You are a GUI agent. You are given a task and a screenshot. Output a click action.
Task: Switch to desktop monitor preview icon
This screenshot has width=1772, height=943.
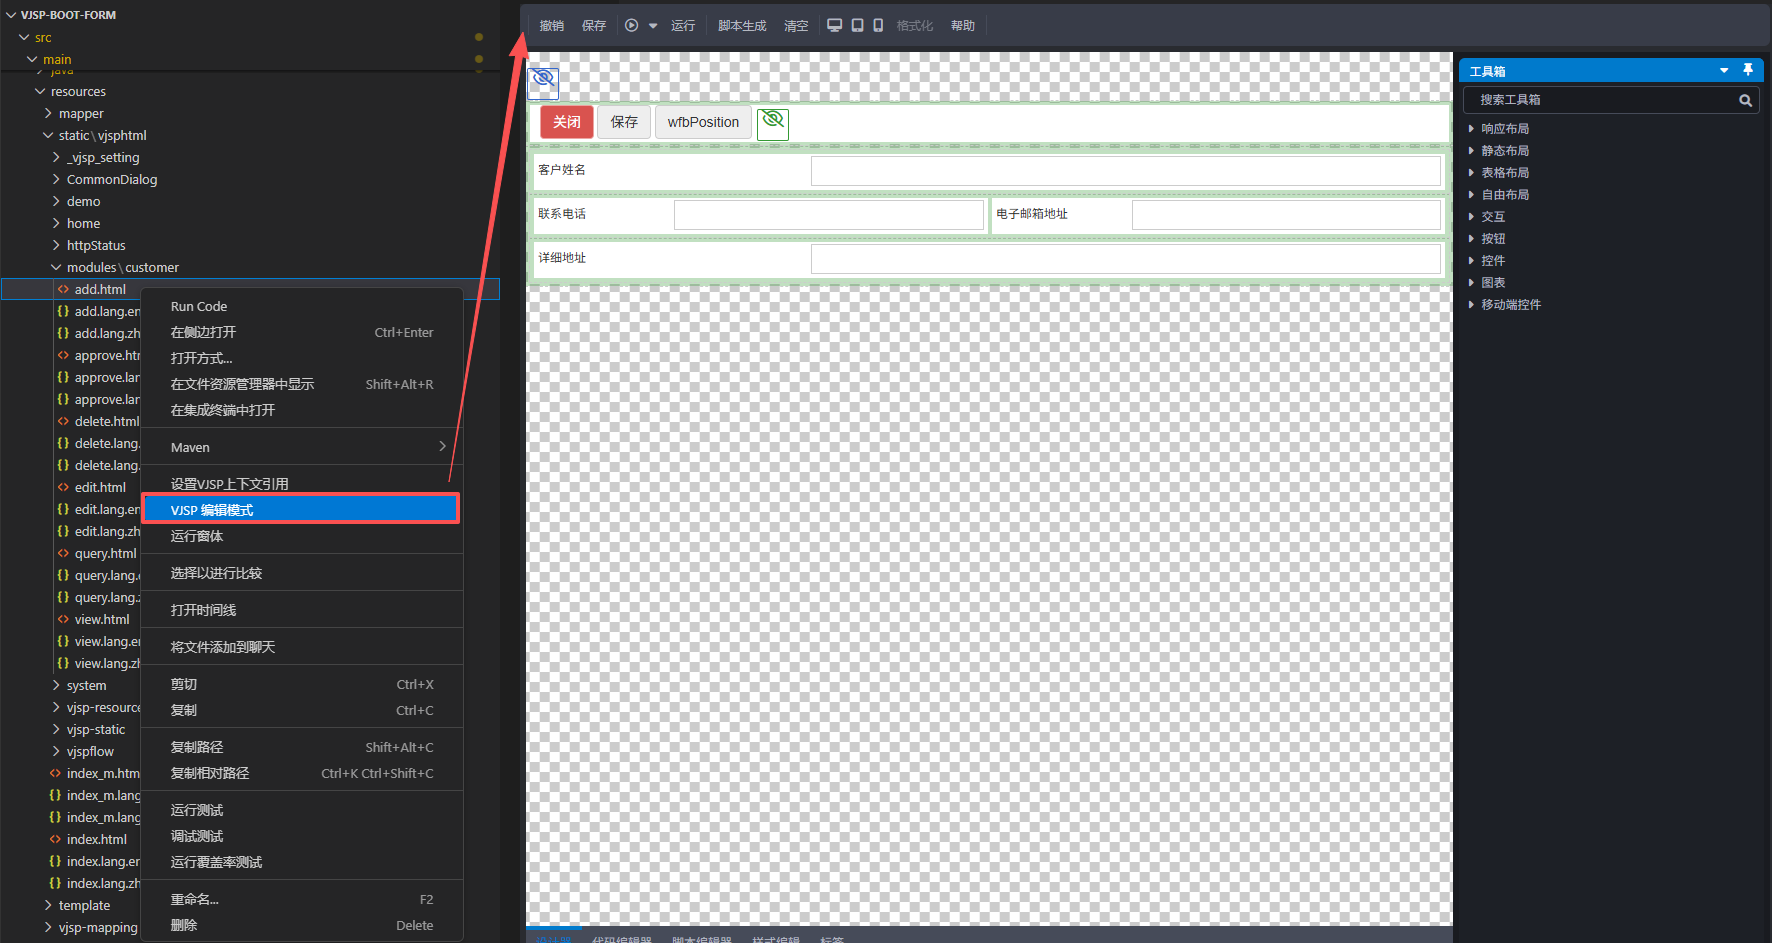click(834, 26)
